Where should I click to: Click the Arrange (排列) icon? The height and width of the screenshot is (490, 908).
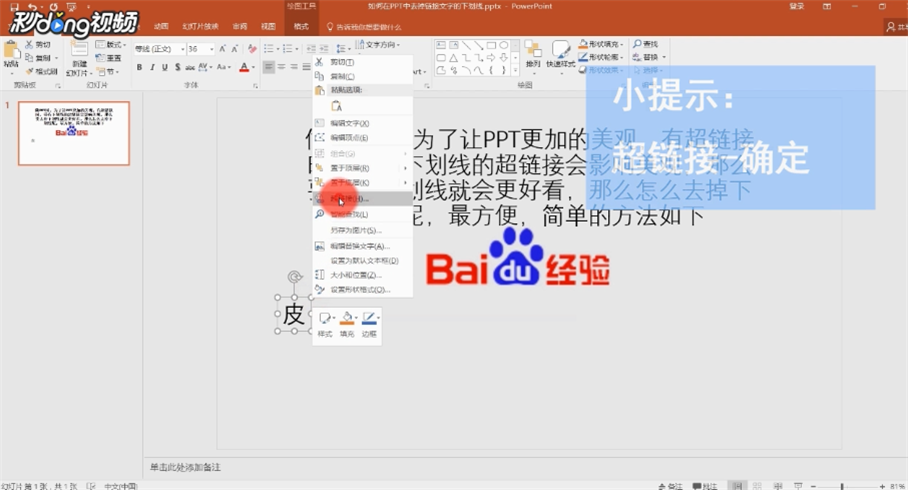533,50
